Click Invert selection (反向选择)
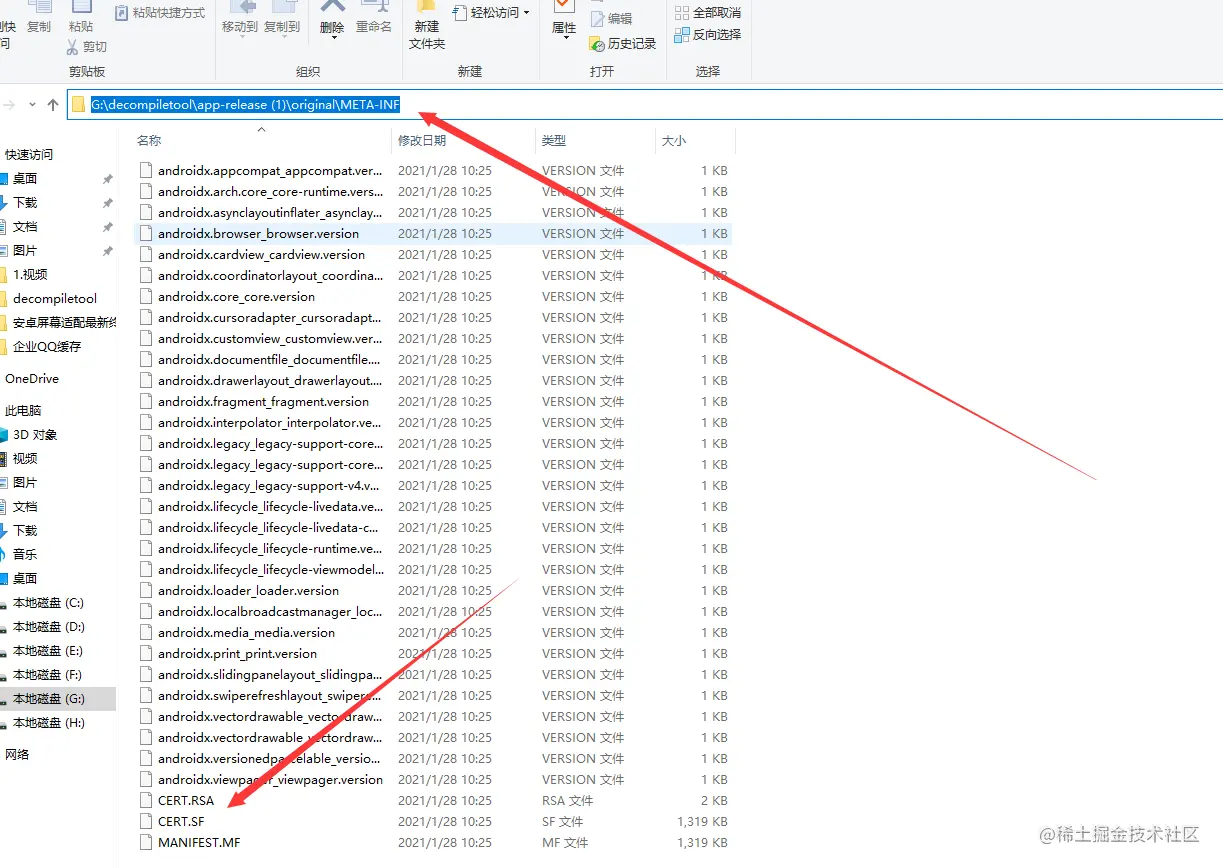1223x868 pixels. [708, 34]
